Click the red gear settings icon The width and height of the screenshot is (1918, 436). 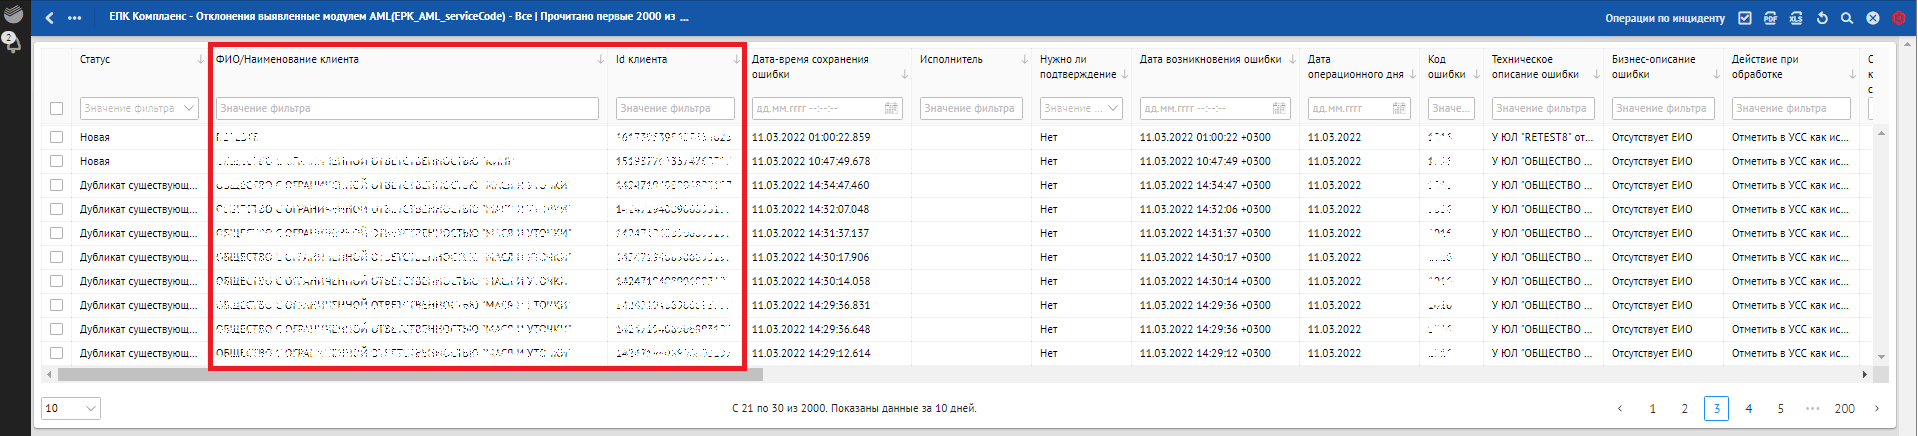tap(1898, 18)
